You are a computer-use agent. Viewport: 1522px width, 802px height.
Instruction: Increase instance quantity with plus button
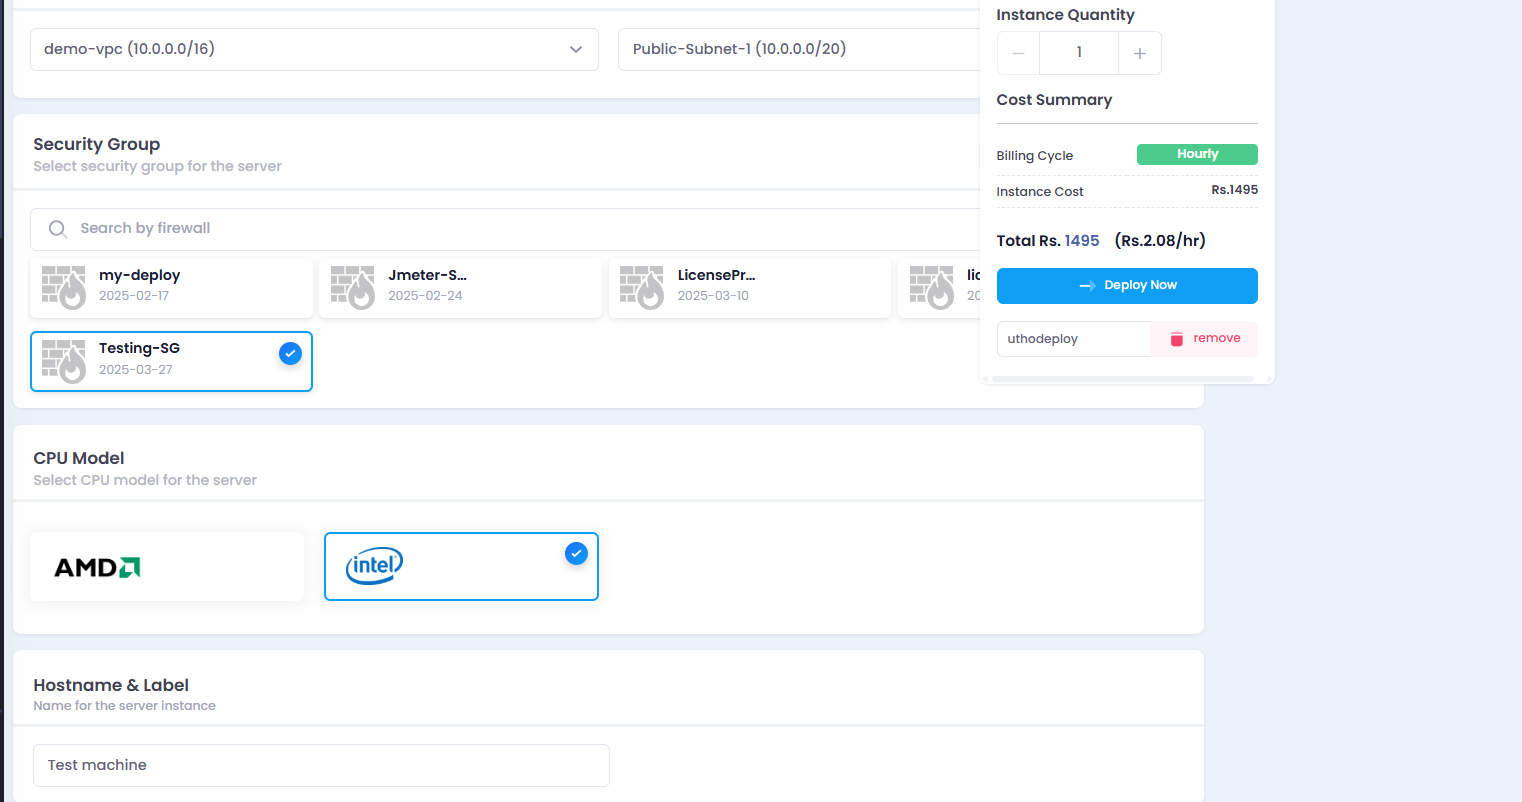coord(1140,53)
